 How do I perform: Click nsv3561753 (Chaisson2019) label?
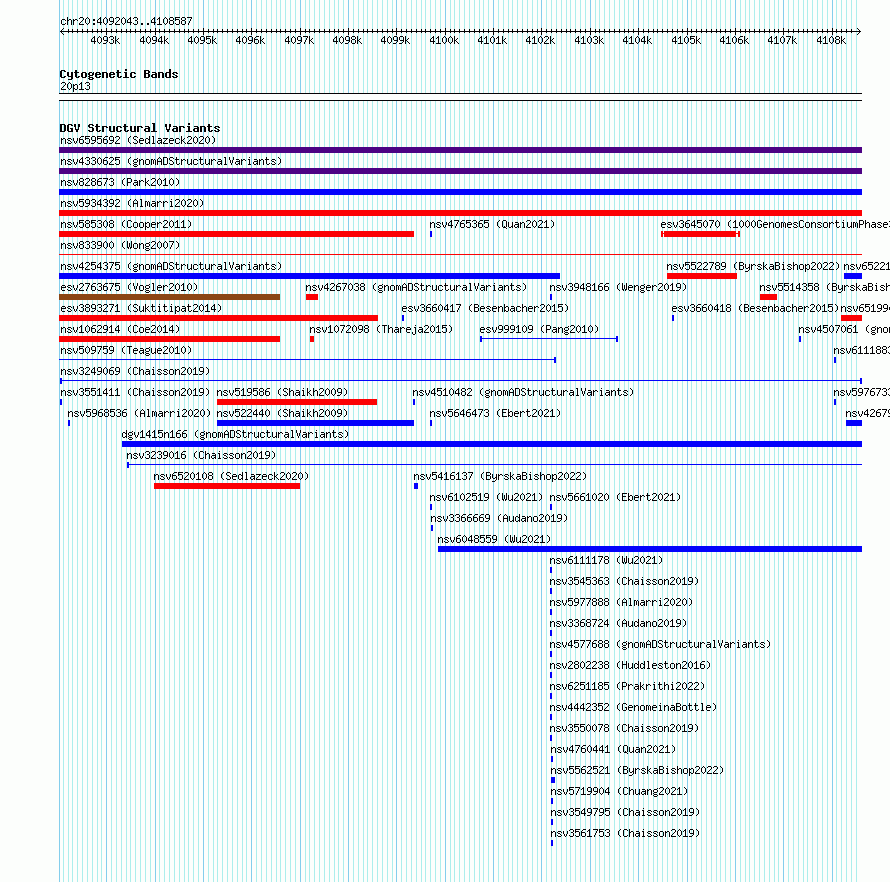pyautogui.click(x=625, y=833)
